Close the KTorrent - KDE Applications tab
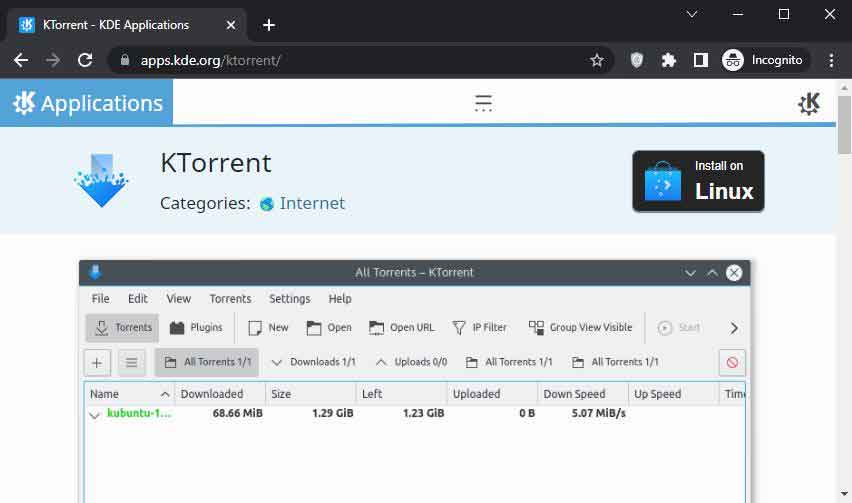The image size is (852, 503). (x=231, y=25)
